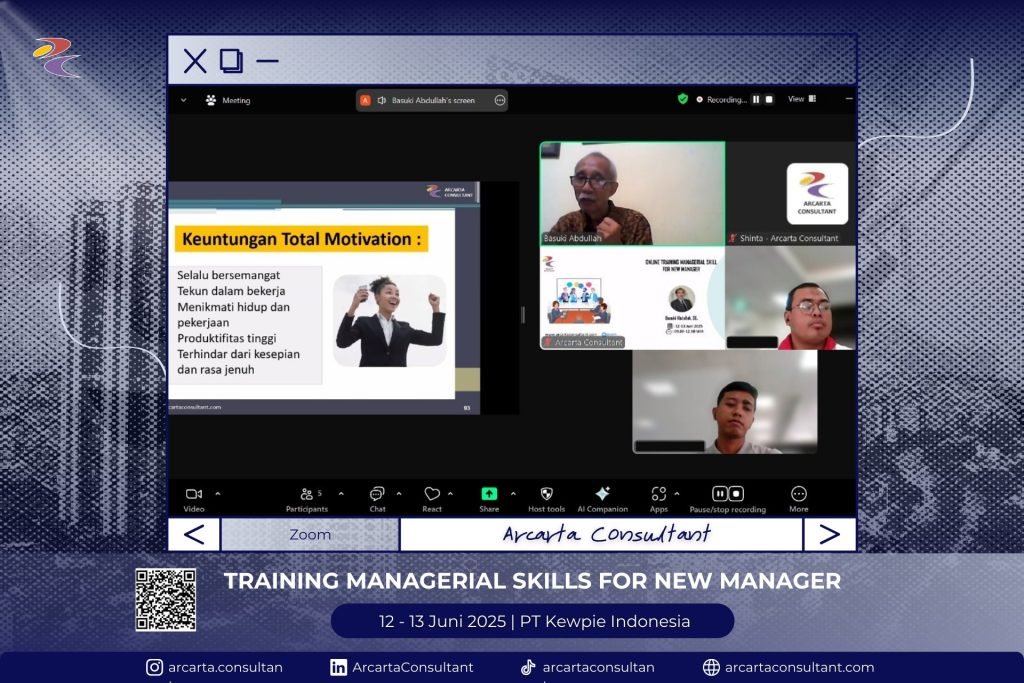Open the Meeting info menu
The width and height of the screenshot is (1024, 683).
tap(229, 101)
